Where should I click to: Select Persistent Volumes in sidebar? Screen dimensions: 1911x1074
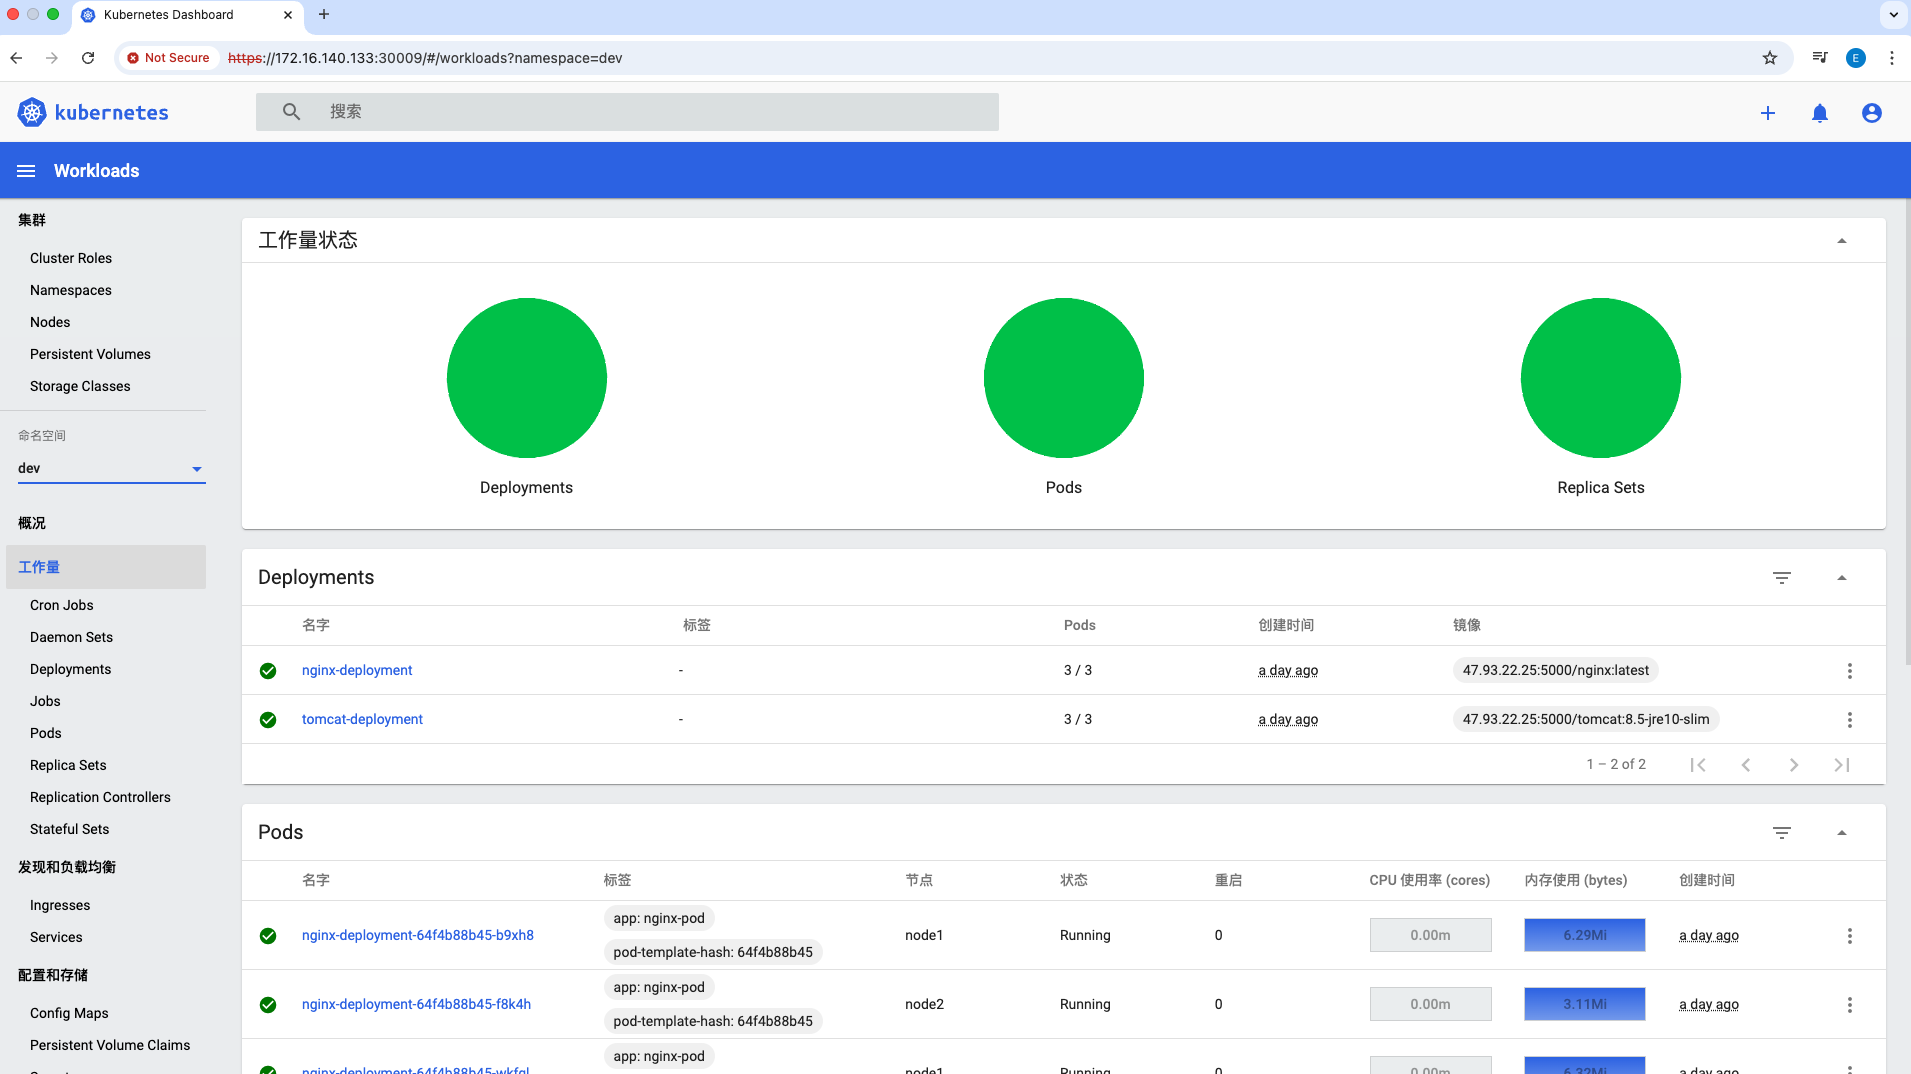click(90, 354)
